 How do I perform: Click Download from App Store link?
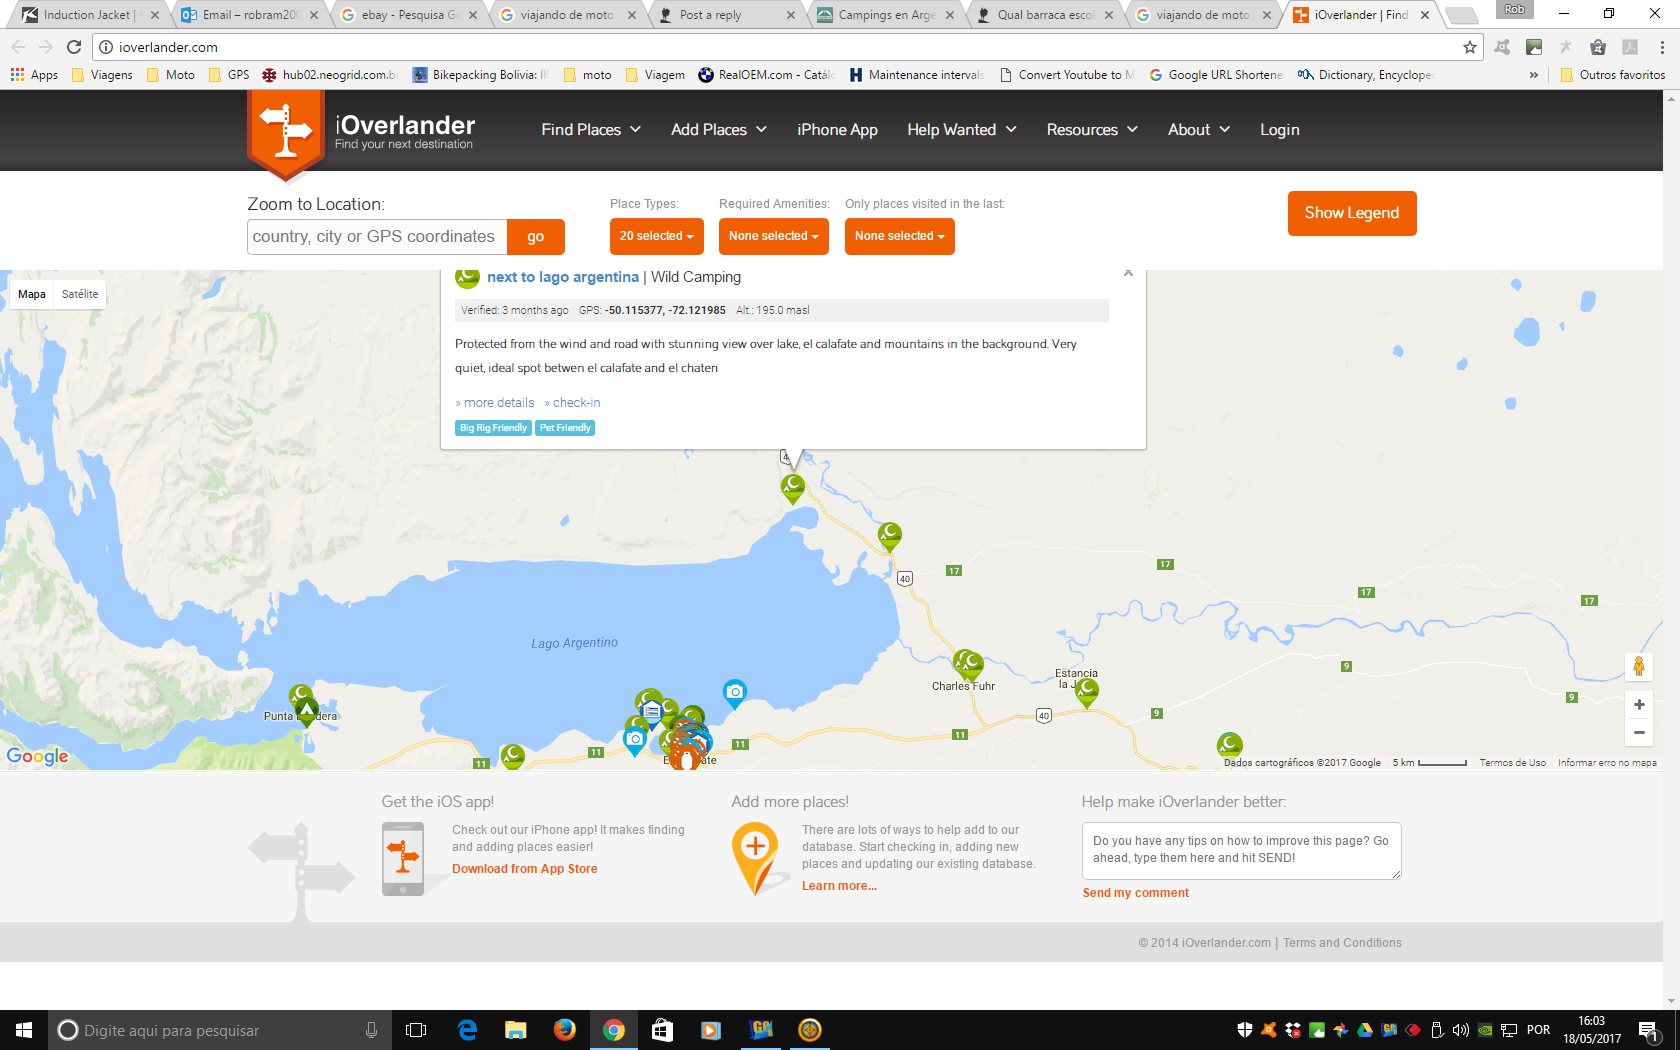(x=524, y=869)
